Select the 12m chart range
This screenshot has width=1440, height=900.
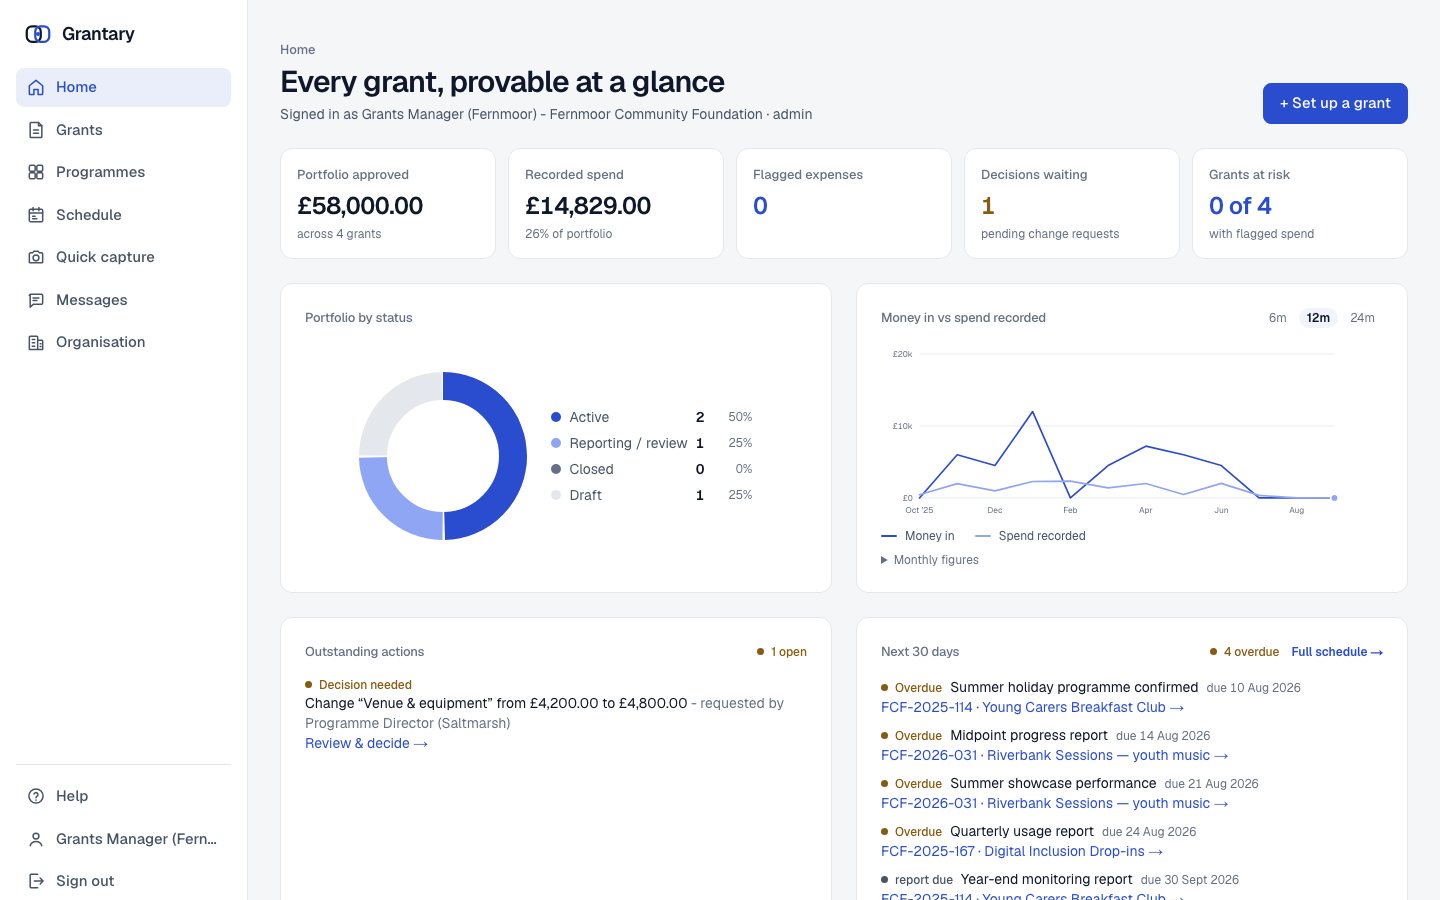(x=1318, y=318)
